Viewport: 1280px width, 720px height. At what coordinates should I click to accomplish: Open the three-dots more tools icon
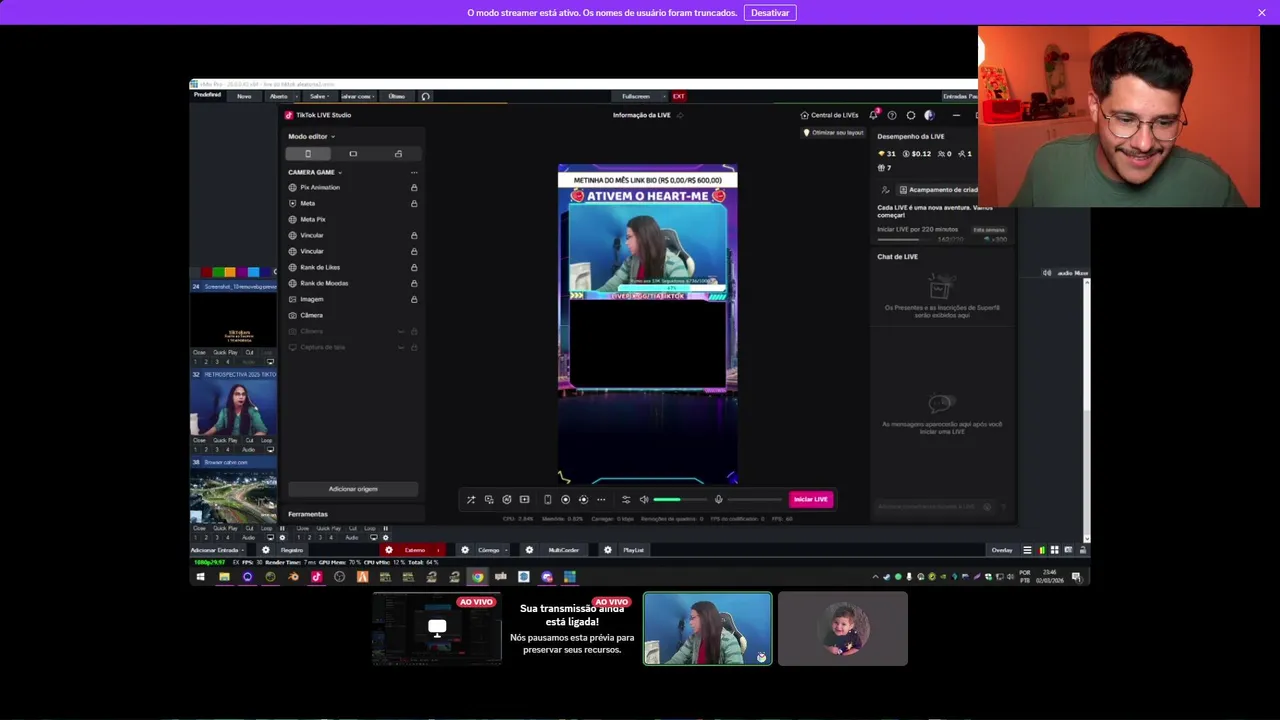[601, 499]
